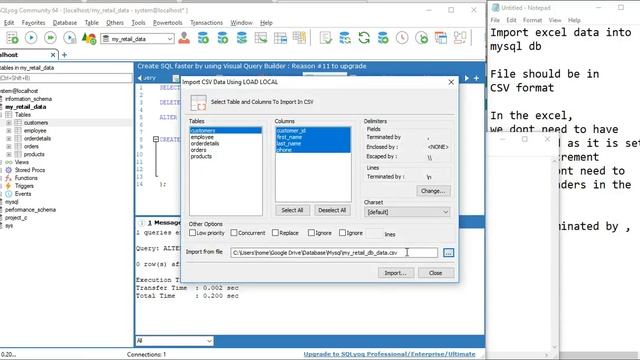Open the Favorites menu
640x360 pixels.
(33, 23)
